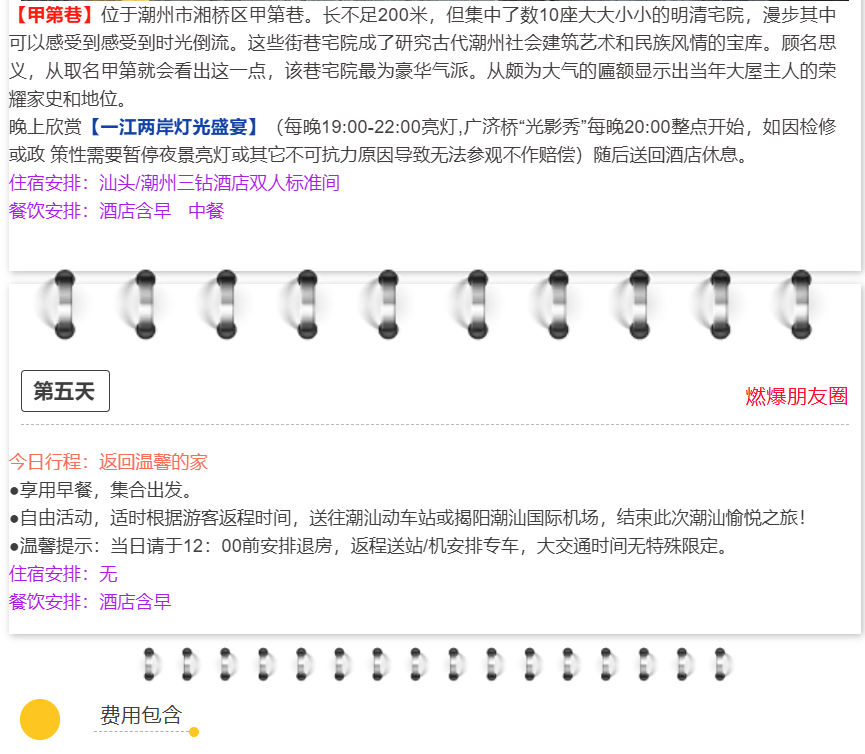865x754 pixels.
Task: Click the red 【甲第巷】 heading
Action: coord(55,15)
